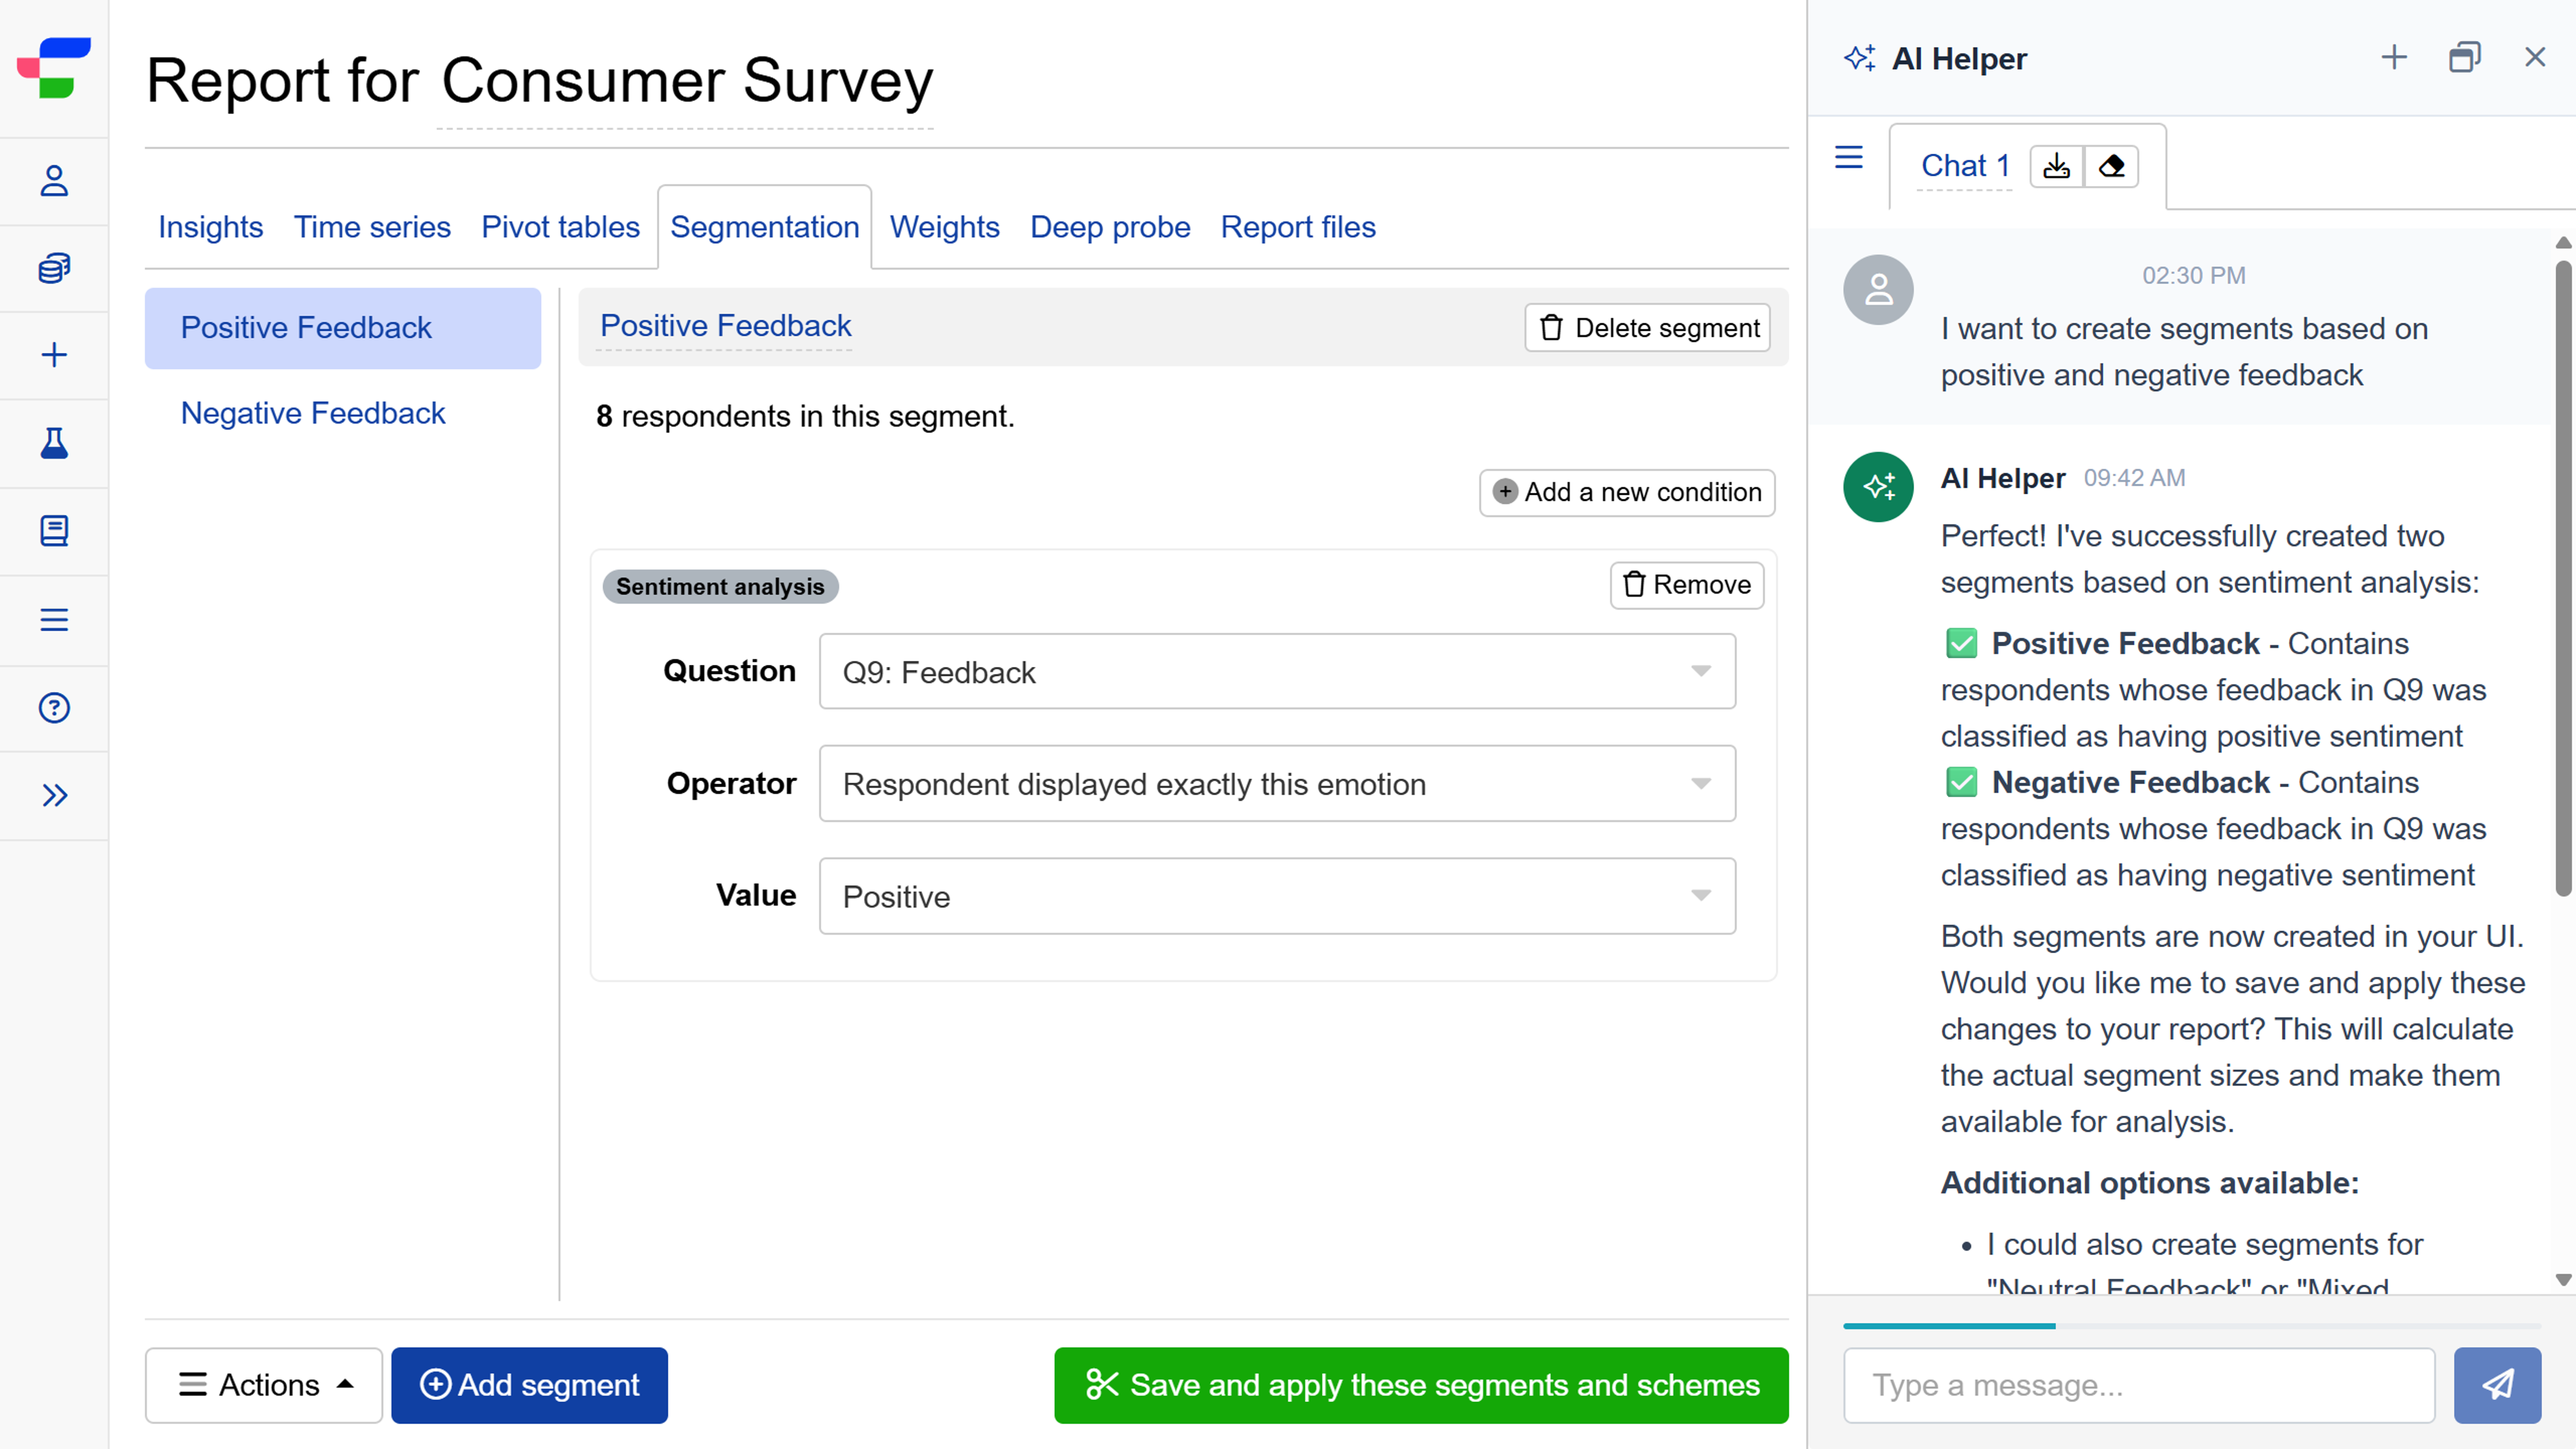Click Save and apply these segments and schemes
Image resolution: width=2576 pixels, height=1449 pixels.
pyautogui.click(x=1421, y=1385)
